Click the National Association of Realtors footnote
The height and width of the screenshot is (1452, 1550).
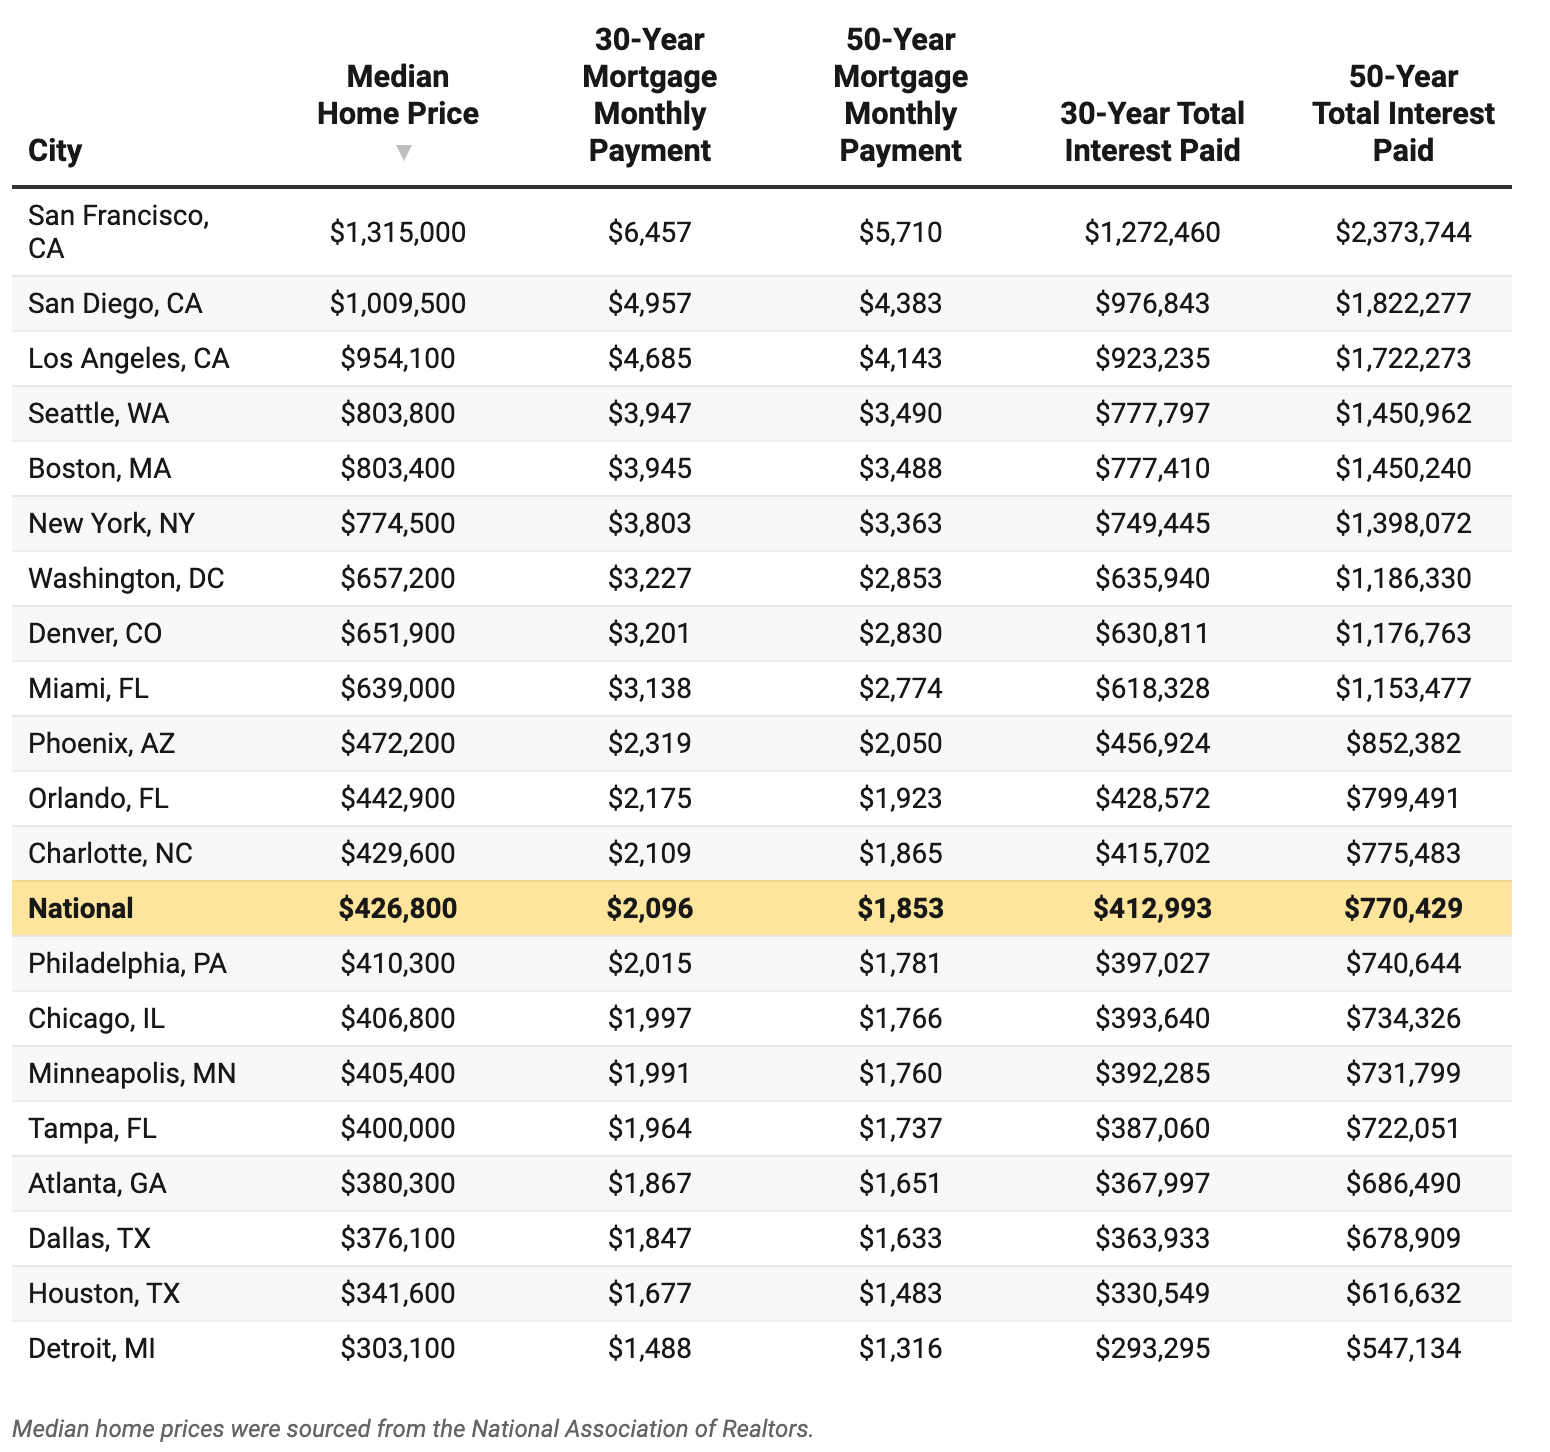[413, 1428]
